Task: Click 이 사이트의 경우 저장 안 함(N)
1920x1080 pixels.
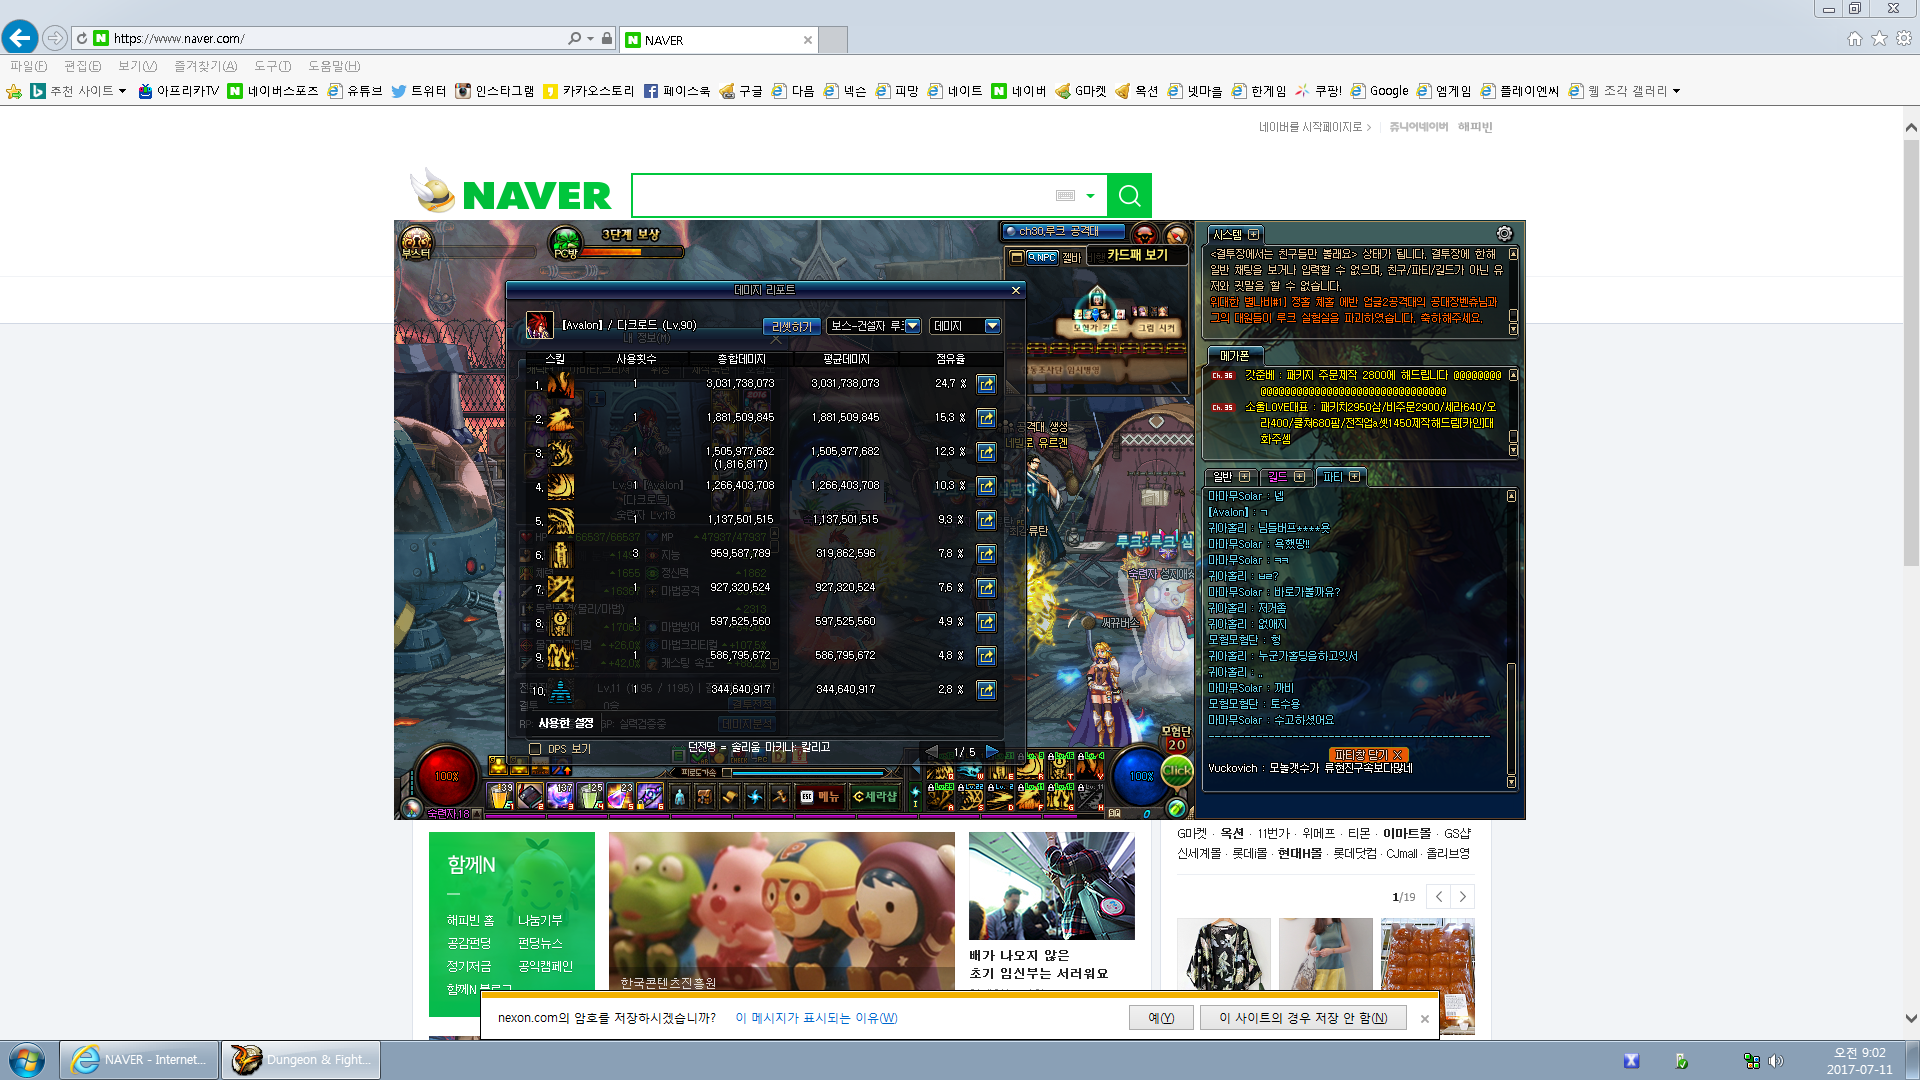Action: (x=1303, y=1018)
